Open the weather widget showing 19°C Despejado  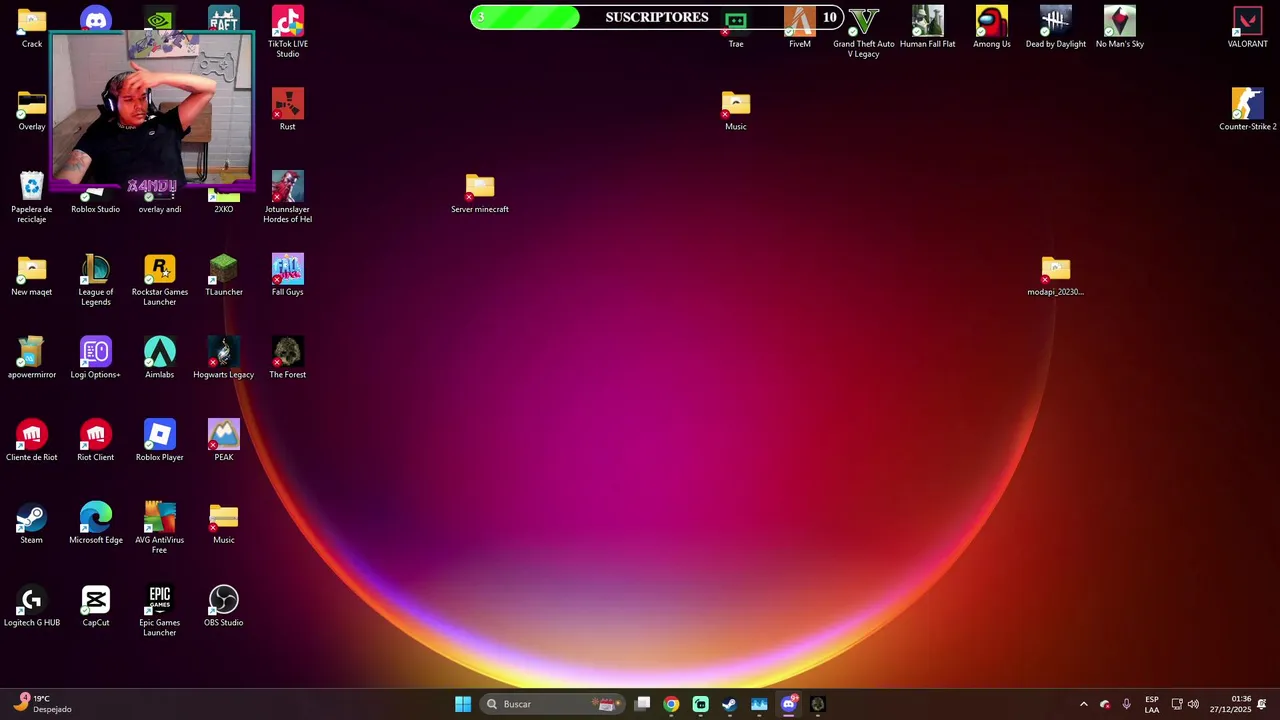pyautogui.click(x=42, y=704)
